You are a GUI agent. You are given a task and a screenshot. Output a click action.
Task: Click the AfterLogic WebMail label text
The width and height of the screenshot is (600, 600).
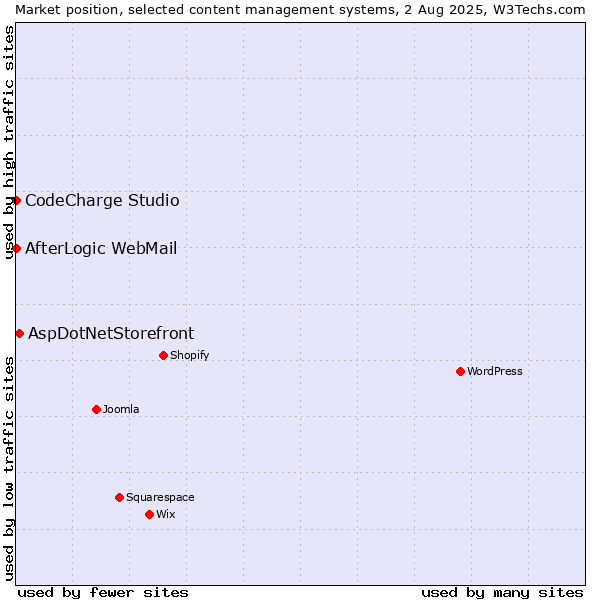[x=101, y=248]
